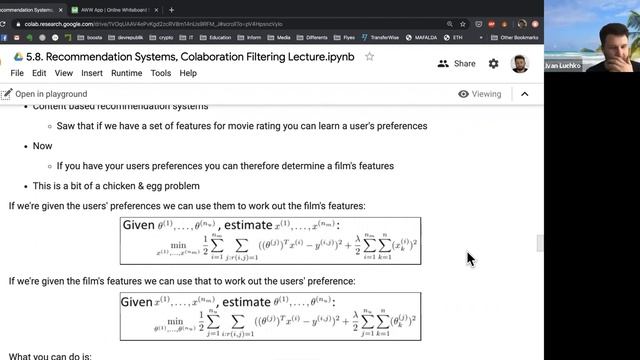Image resolution: width=640 pixels, height=360 pixels.
Task: Open Other Bookmarks folder
Action: tap(515, 38)
